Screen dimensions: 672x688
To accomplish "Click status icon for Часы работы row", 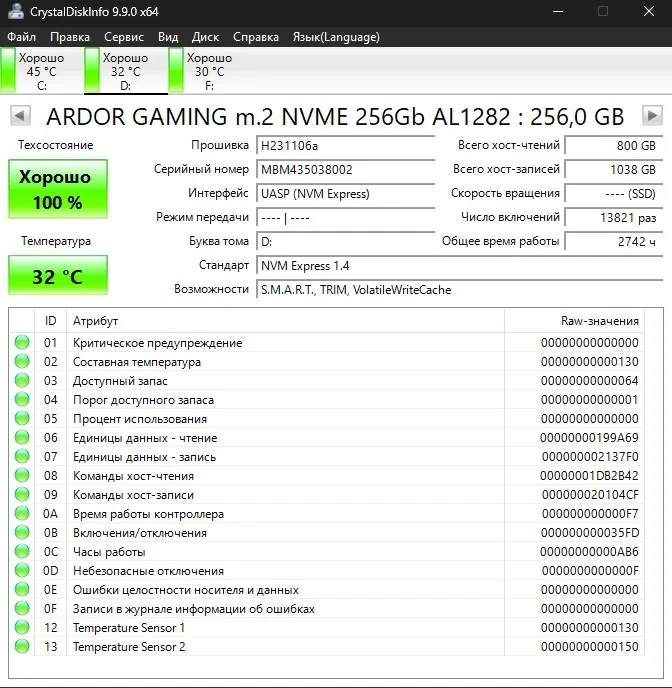I will (22, 552).
